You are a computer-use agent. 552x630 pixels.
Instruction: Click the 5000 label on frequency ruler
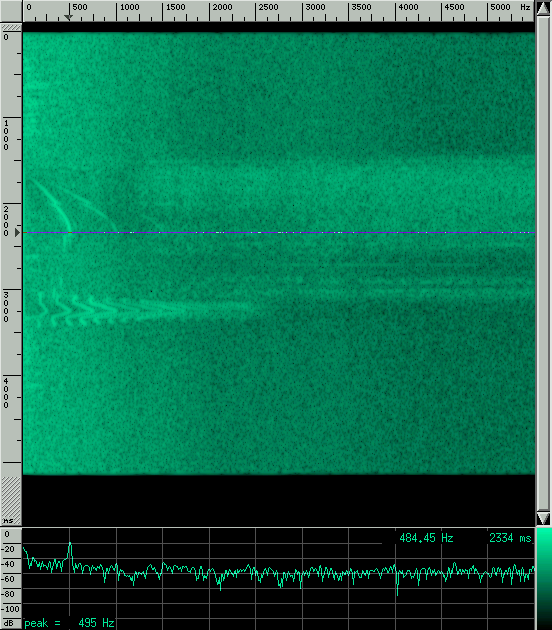pos(500,7)
